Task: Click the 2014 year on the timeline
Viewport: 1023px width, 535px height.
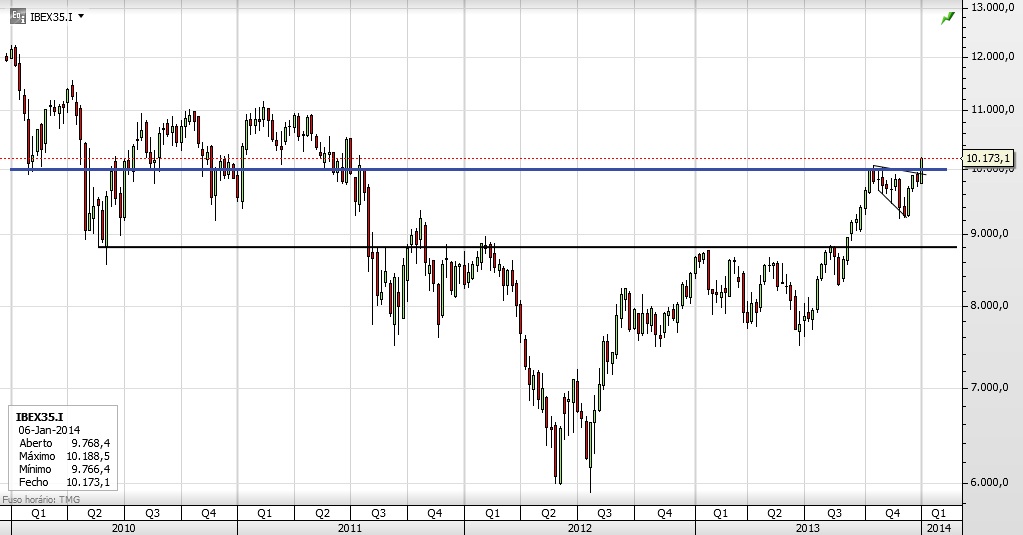Action: click(x=938, y=527)
